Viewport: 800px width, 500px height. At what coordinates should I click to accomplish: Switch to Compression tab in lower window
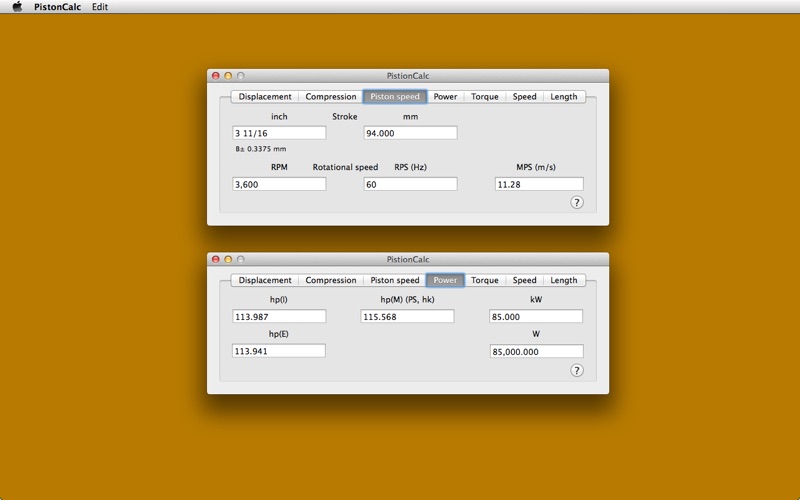331,280
